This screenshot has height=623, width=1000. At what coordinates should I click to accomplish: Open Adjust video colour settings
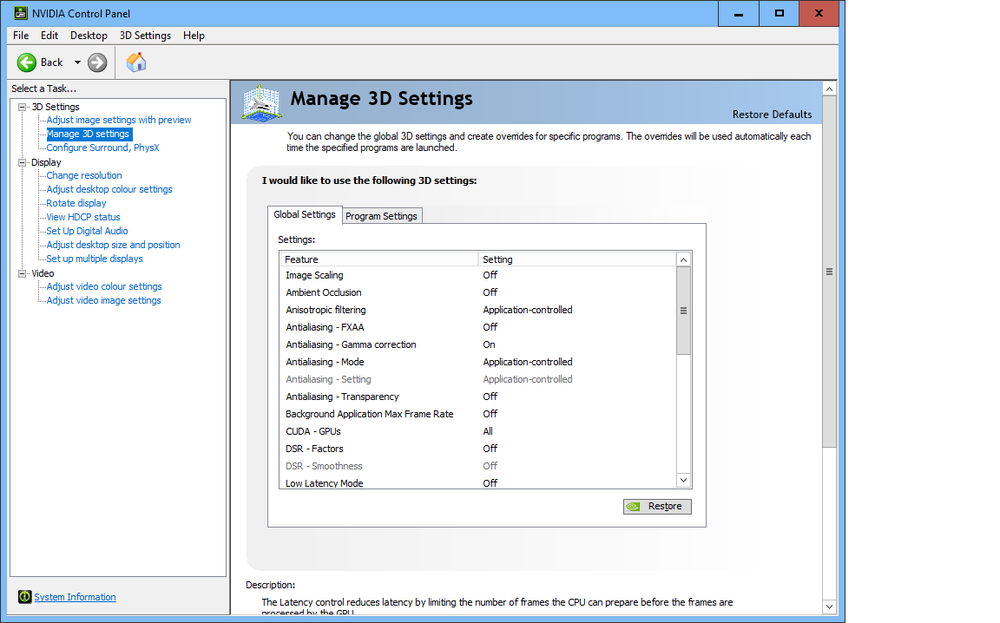[x=104, y=287]
